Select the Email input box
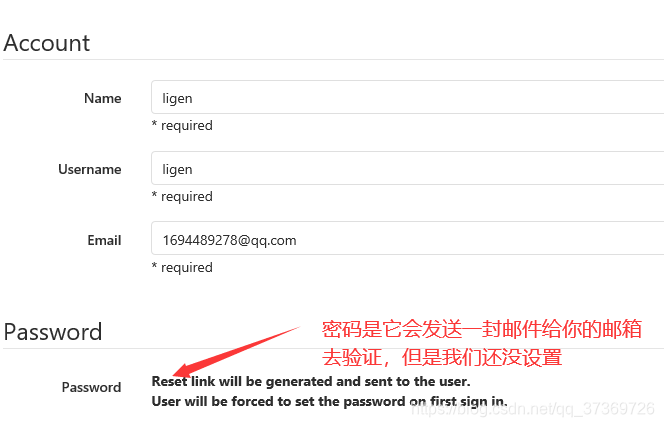664x427 pixels. [x=407, y=238]
